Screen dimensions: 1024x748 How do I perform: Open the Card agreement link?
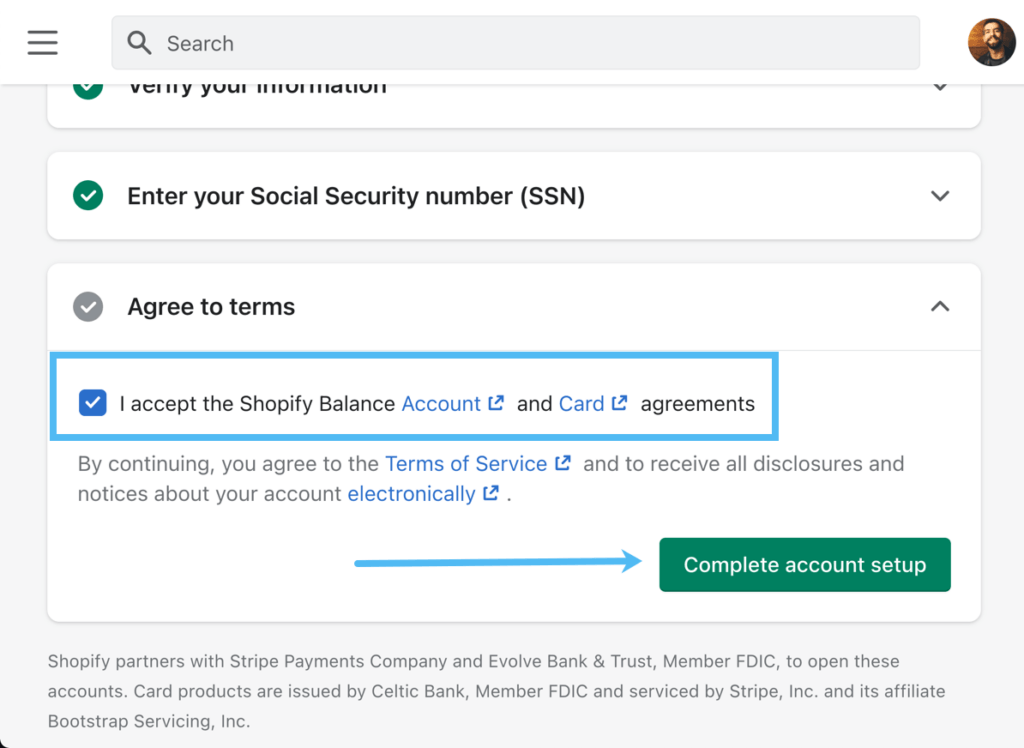coord(581,404)
